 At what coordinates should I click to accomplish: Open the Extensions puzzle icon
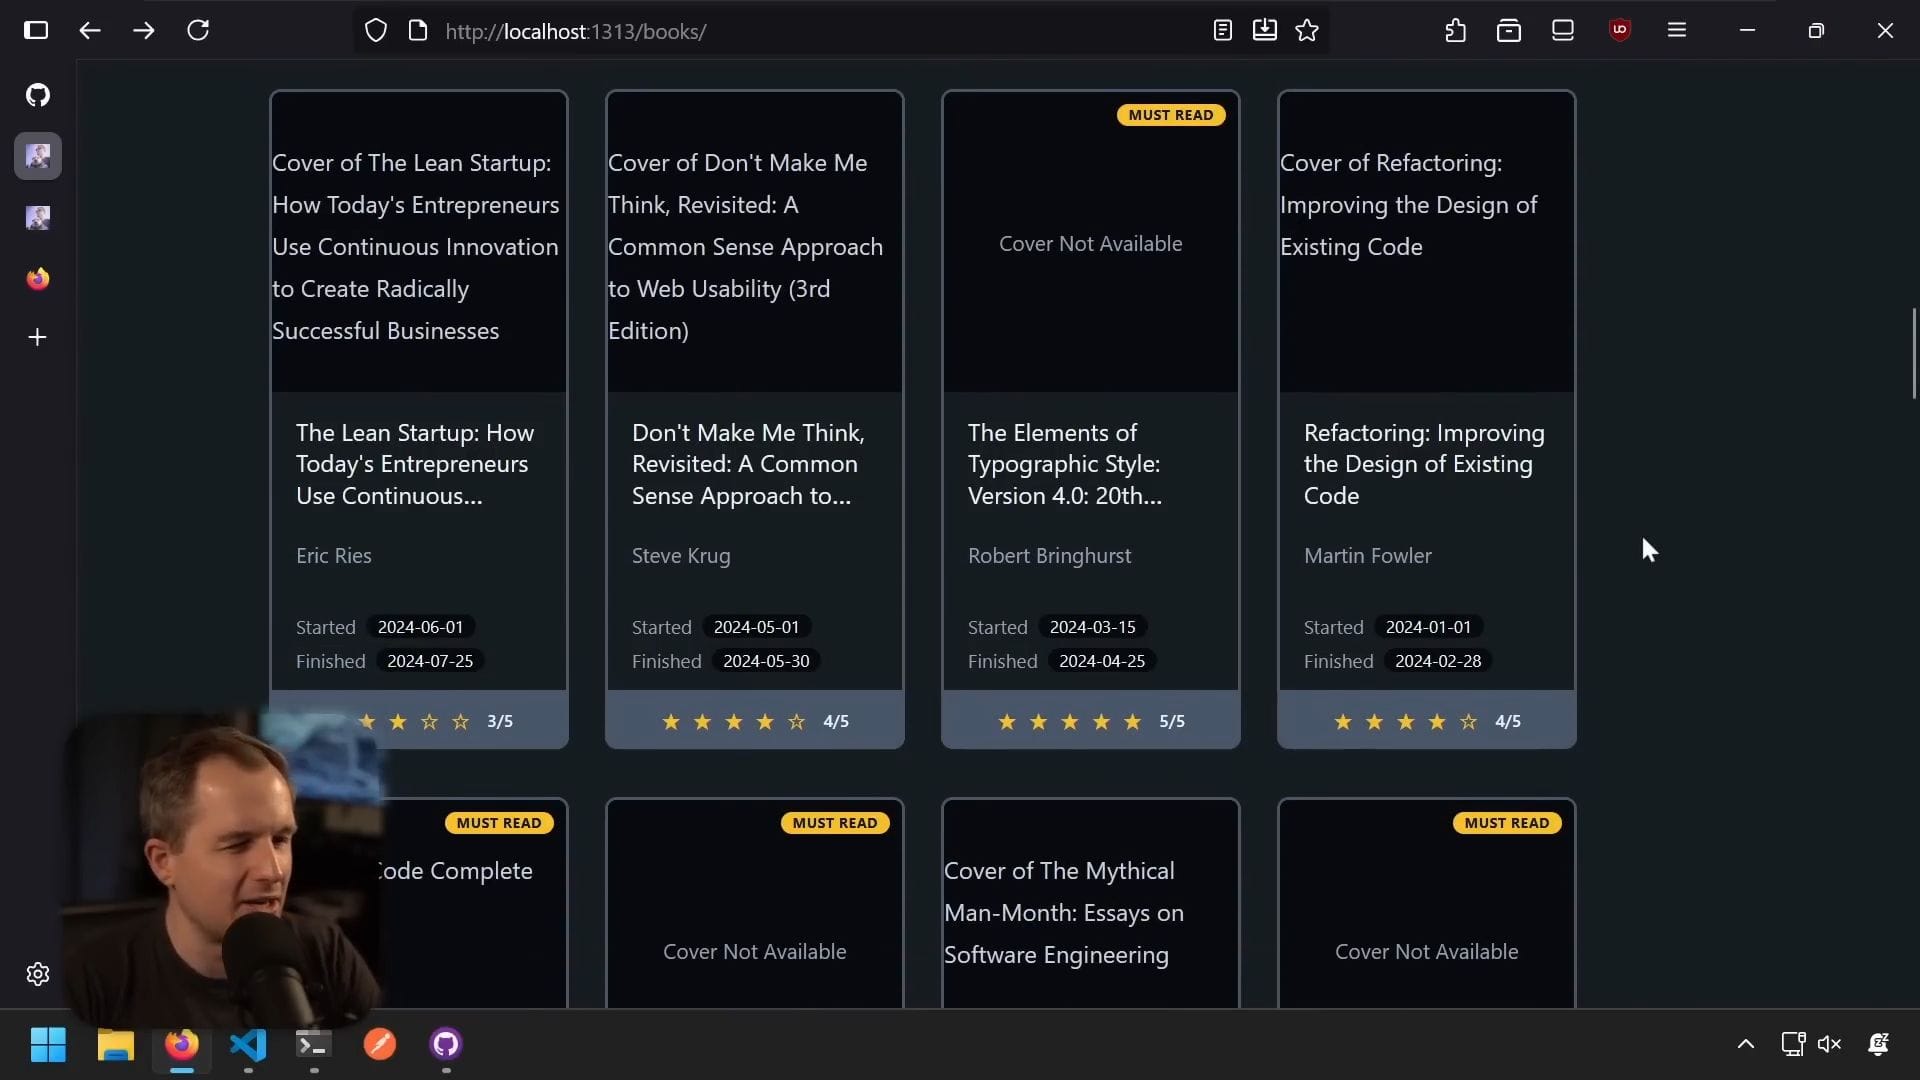(x=1456, y=31)
